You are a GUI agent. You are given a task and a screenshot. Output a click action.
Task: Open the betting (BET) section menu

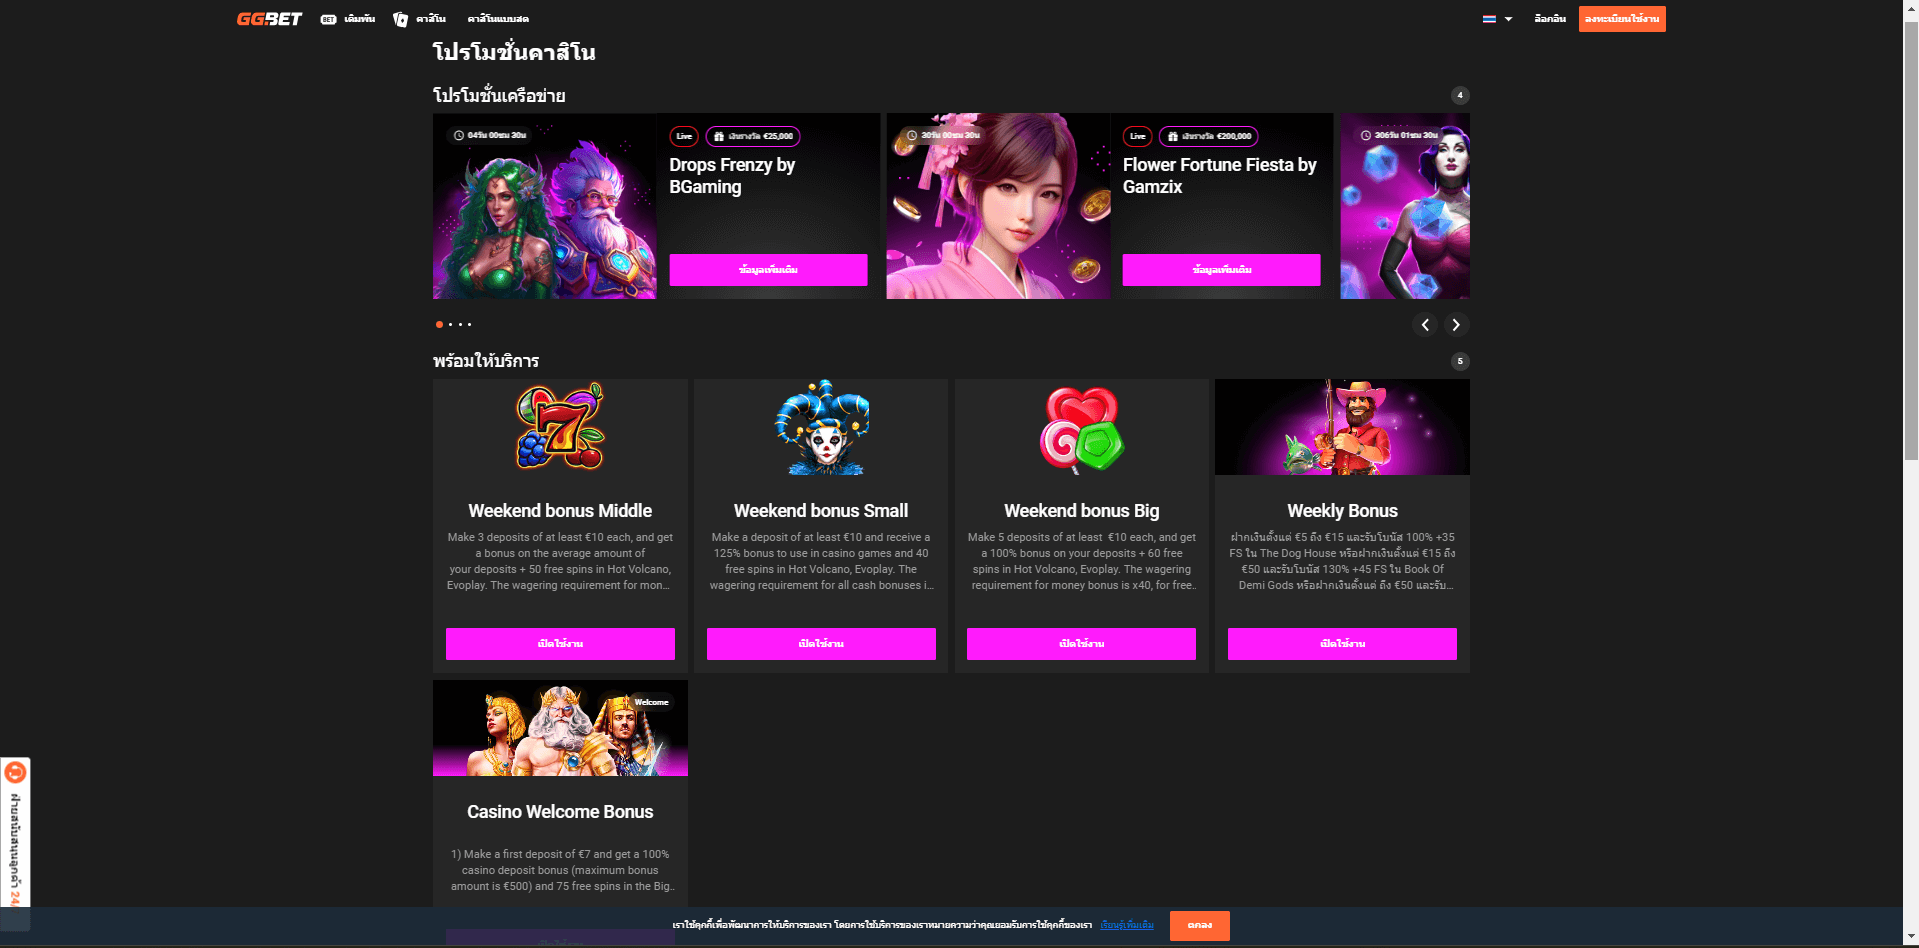[347, 19]
